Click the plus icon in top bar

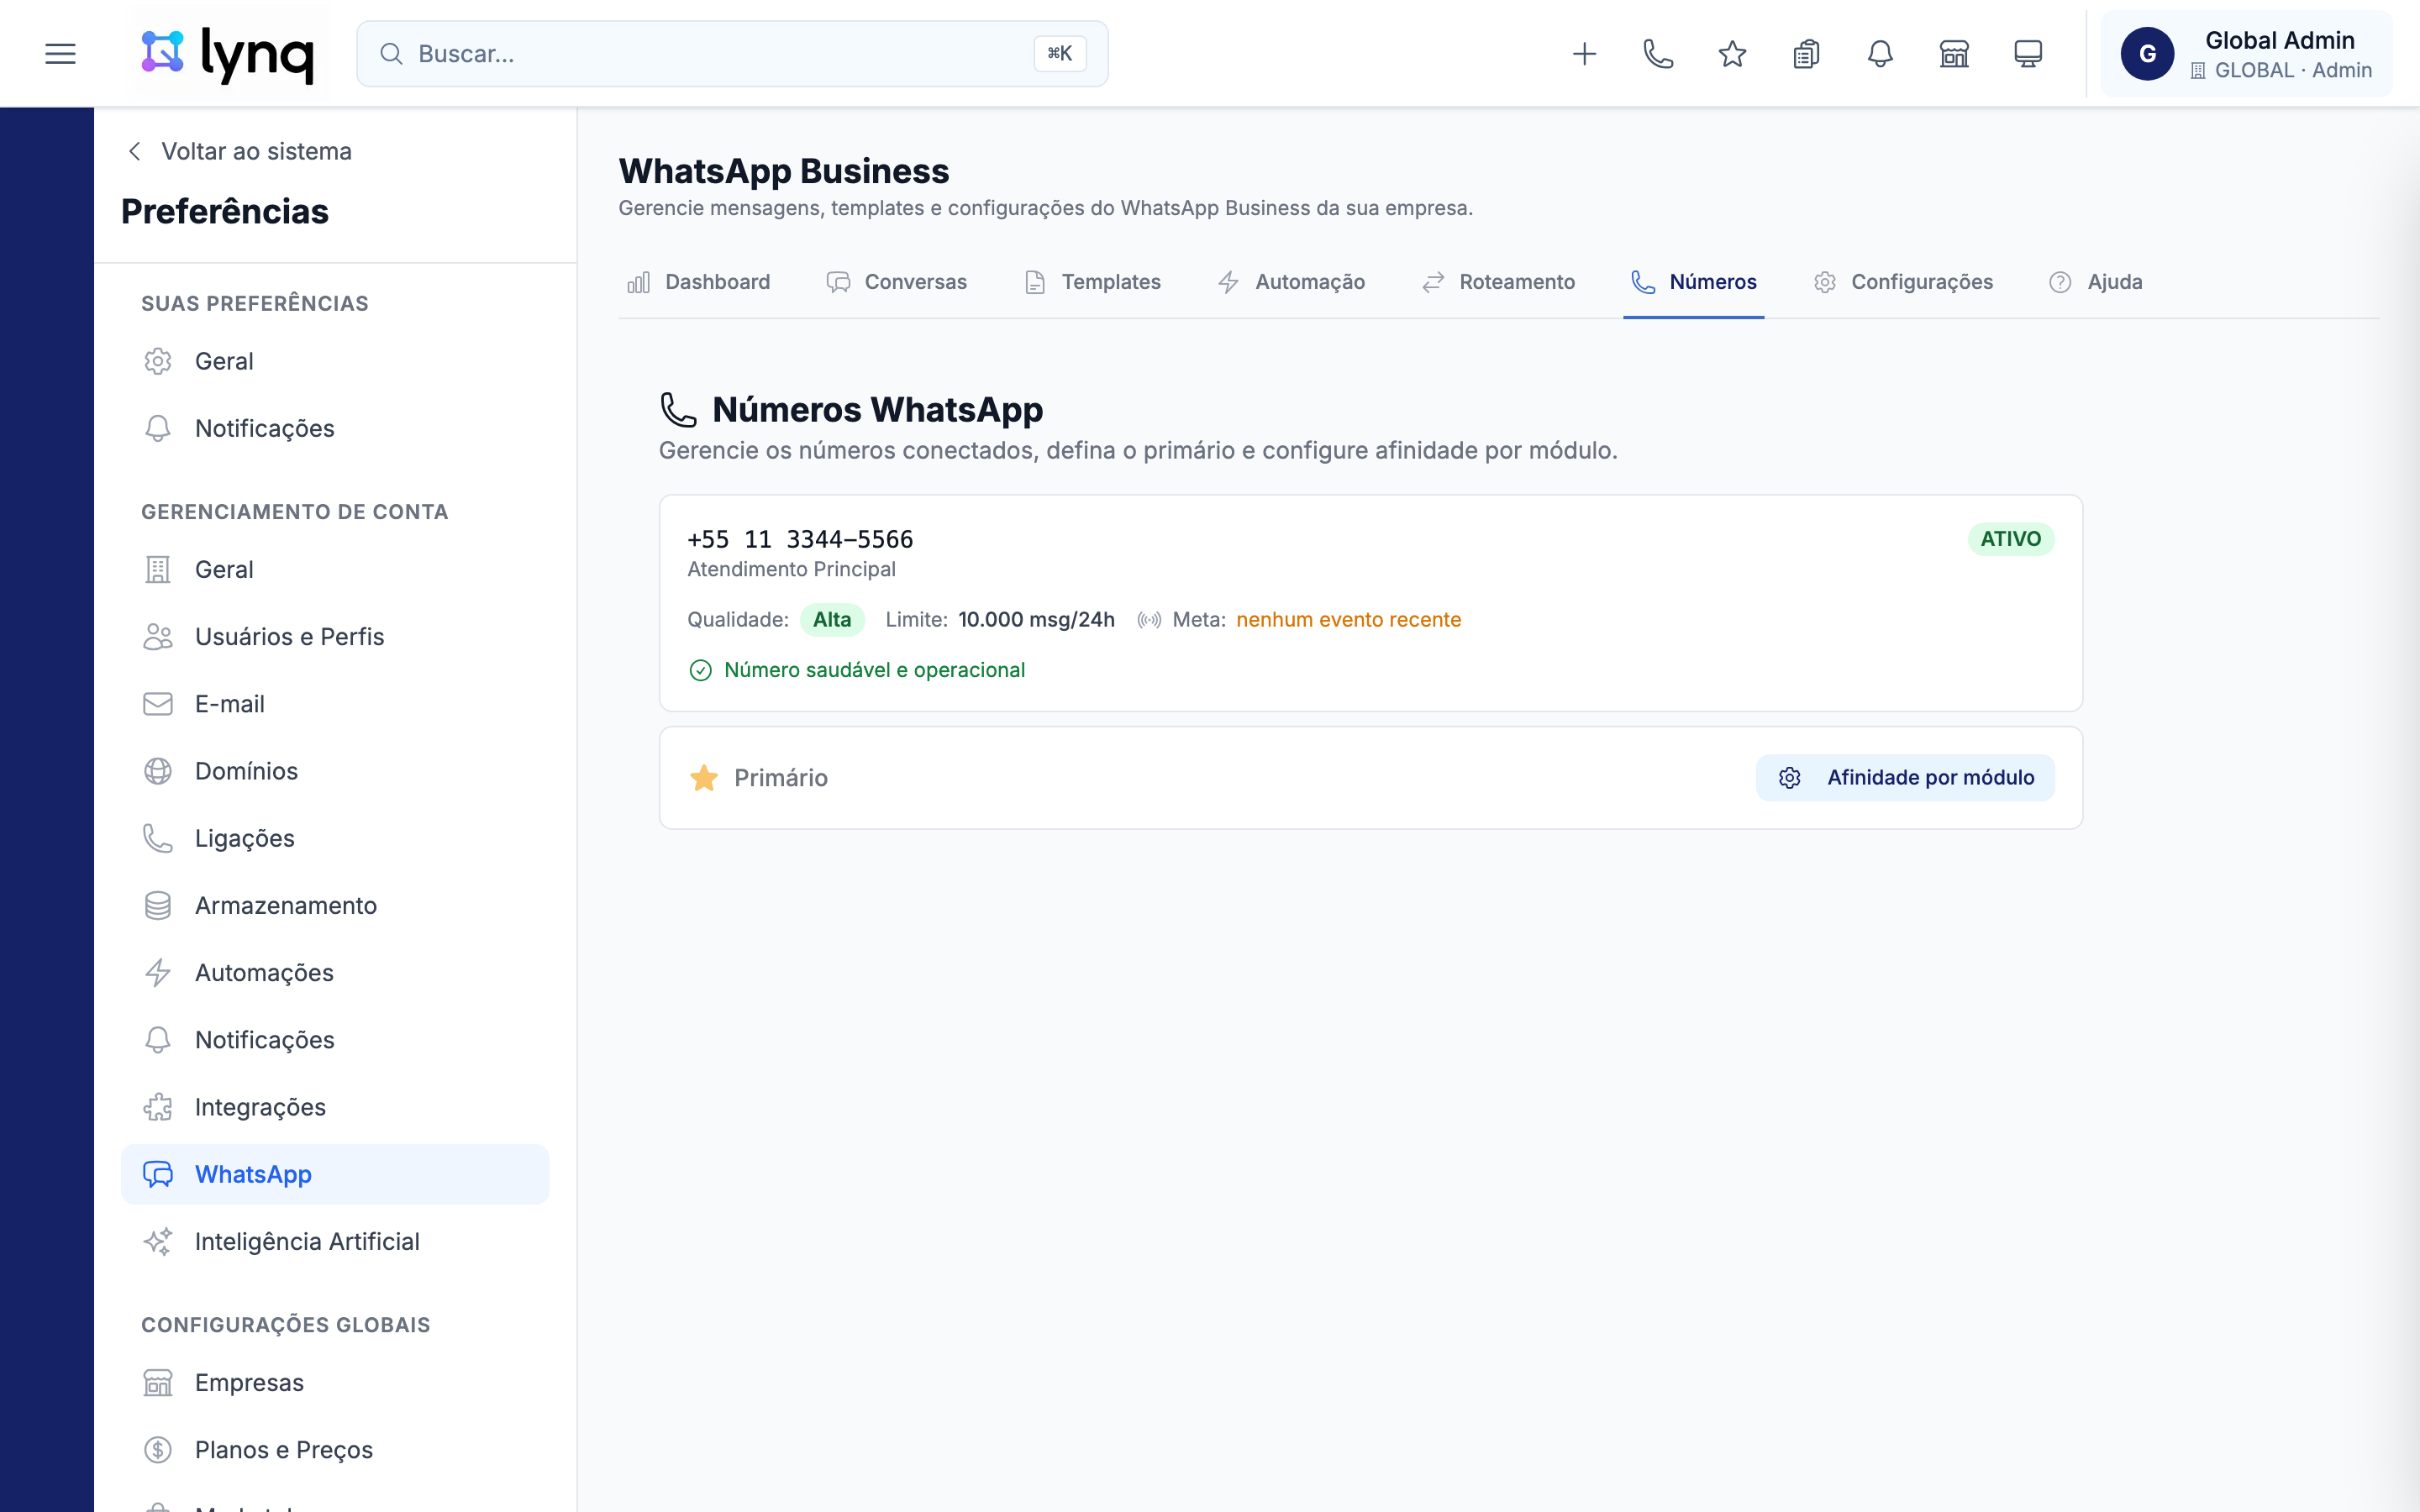coord(1584,54)
